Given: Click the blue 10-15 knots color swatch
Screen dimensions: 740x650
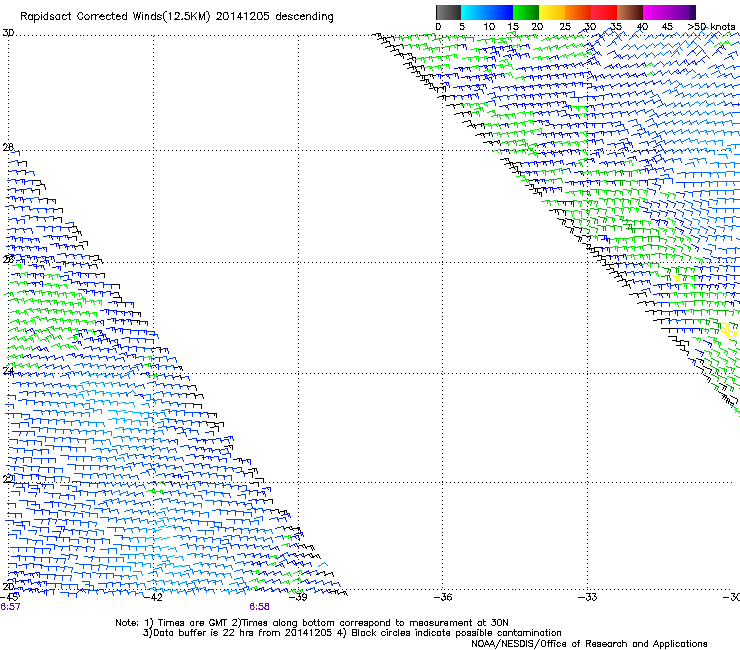Looking at the screenshot, I should point(500,12).
